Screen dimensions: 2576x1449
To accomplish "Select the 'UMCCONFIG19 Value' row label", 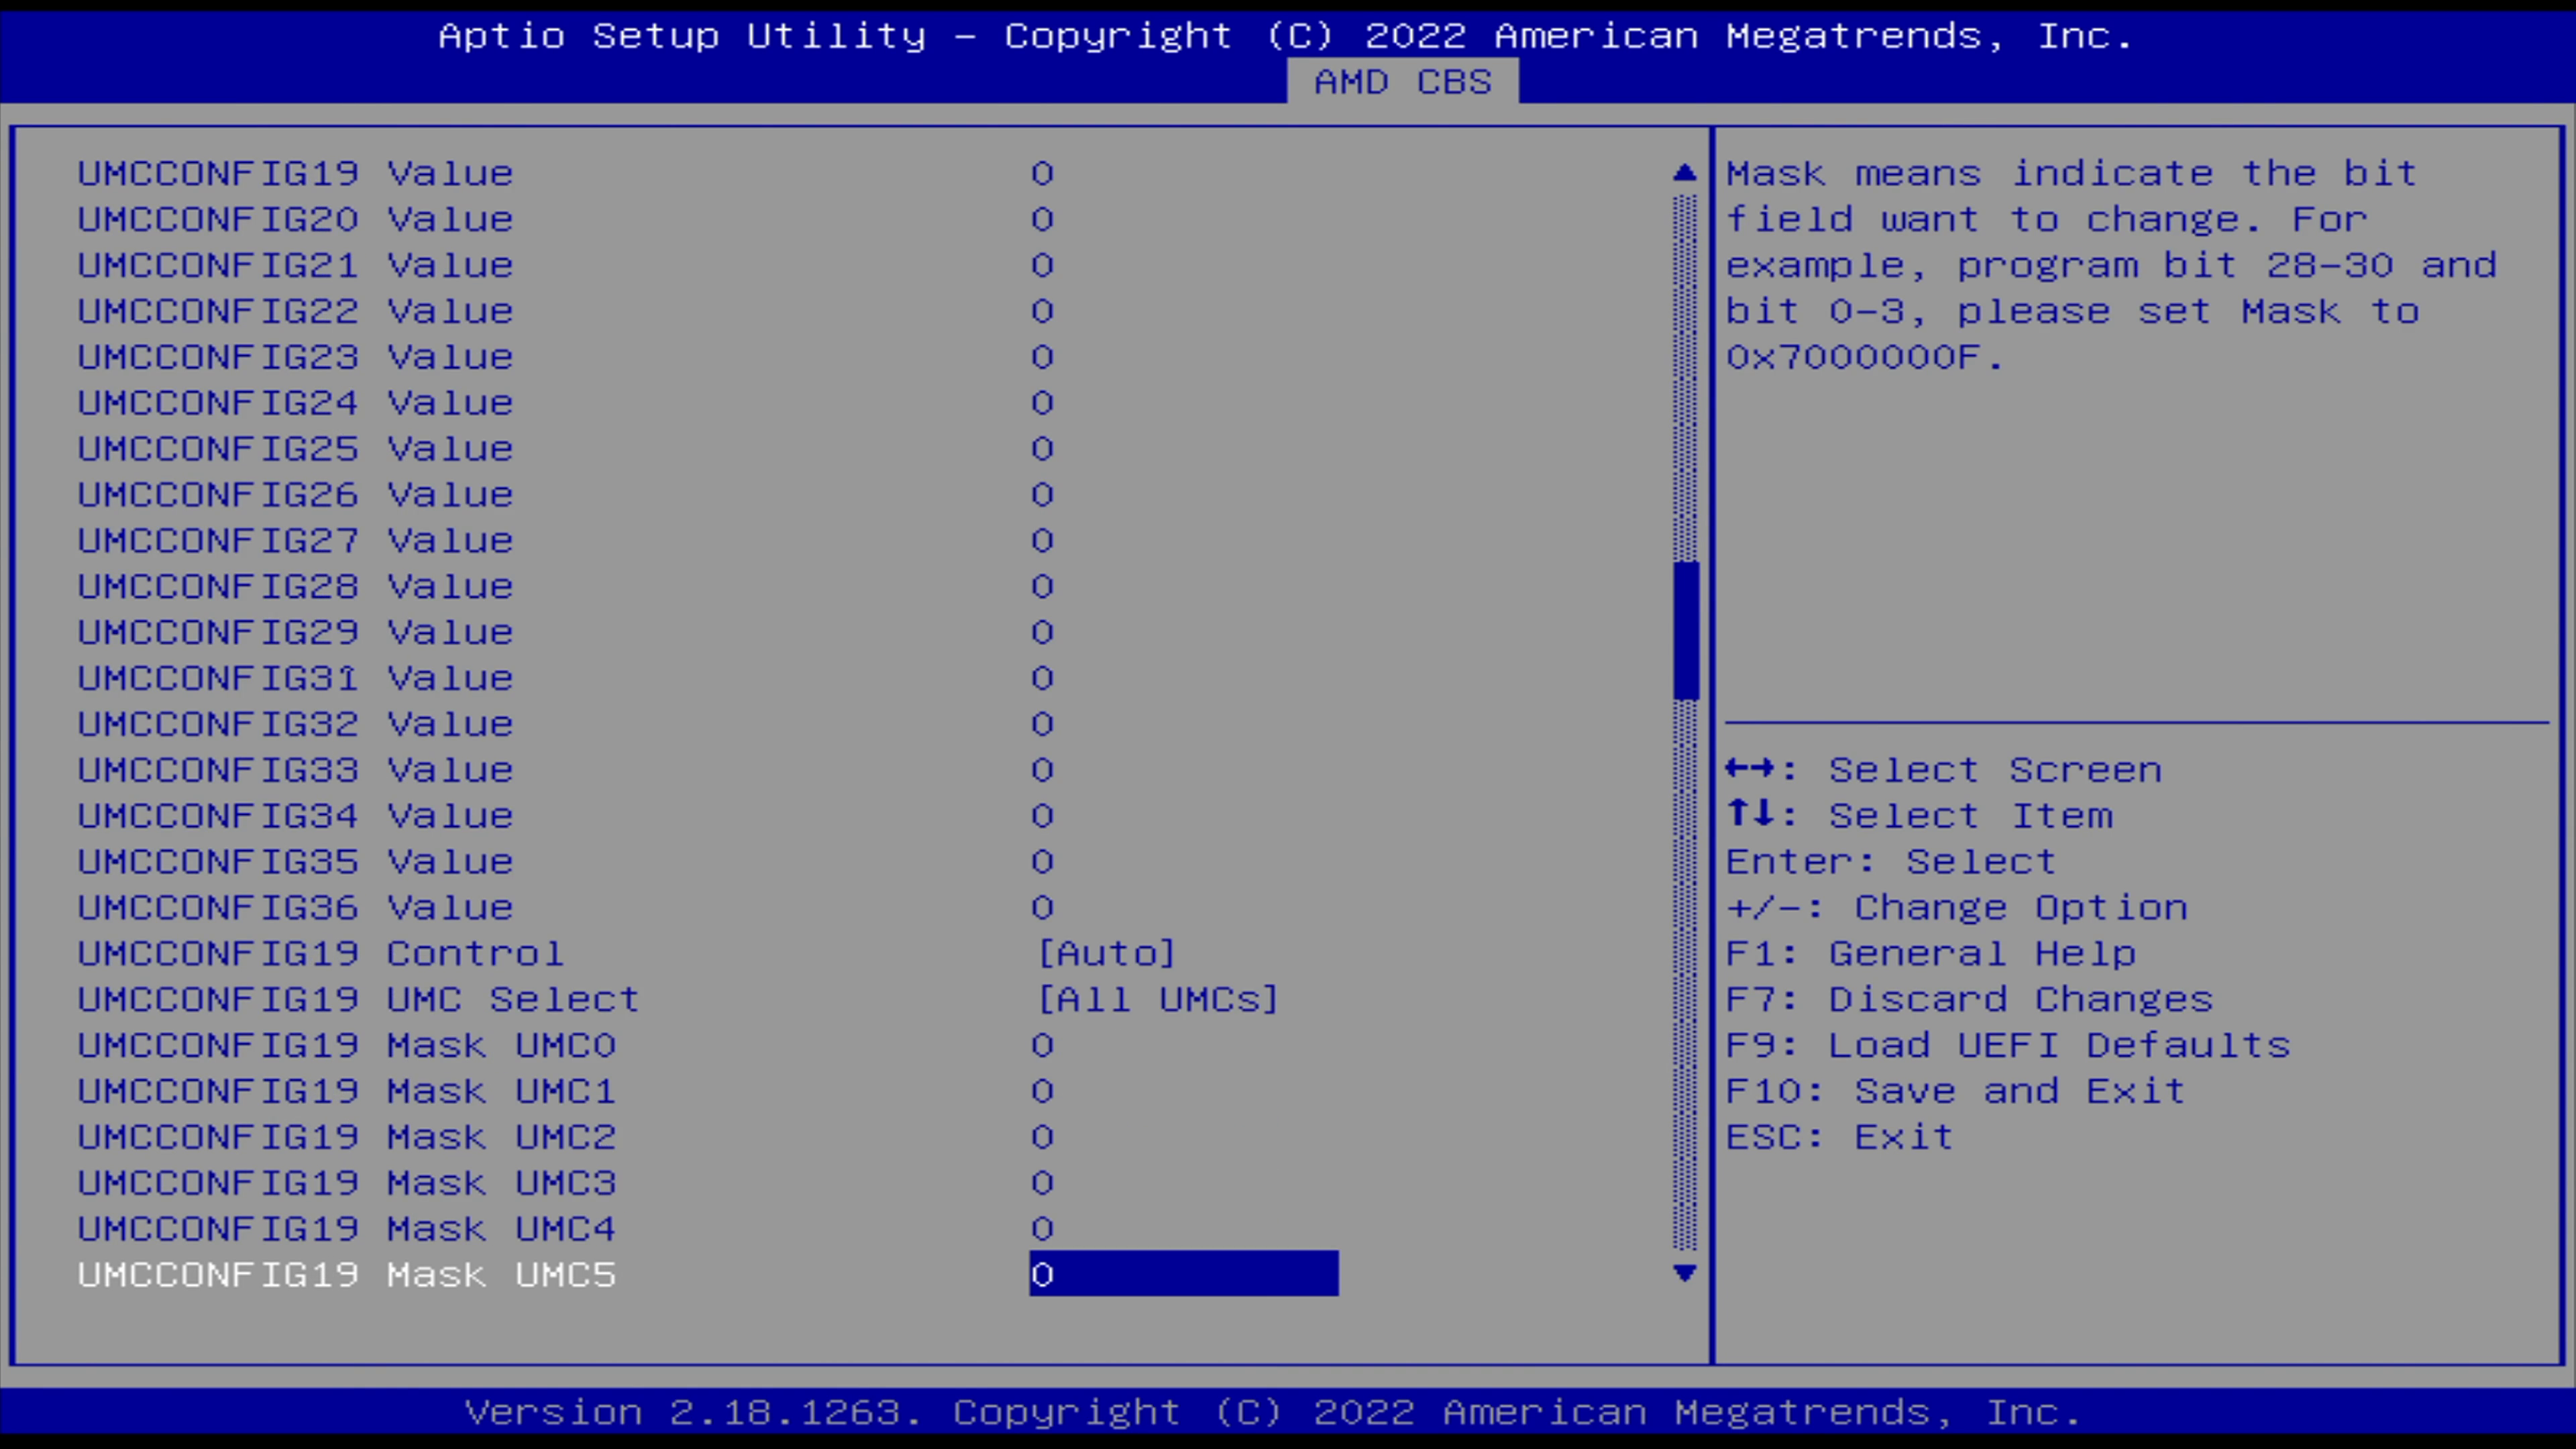I will (296, 173).
